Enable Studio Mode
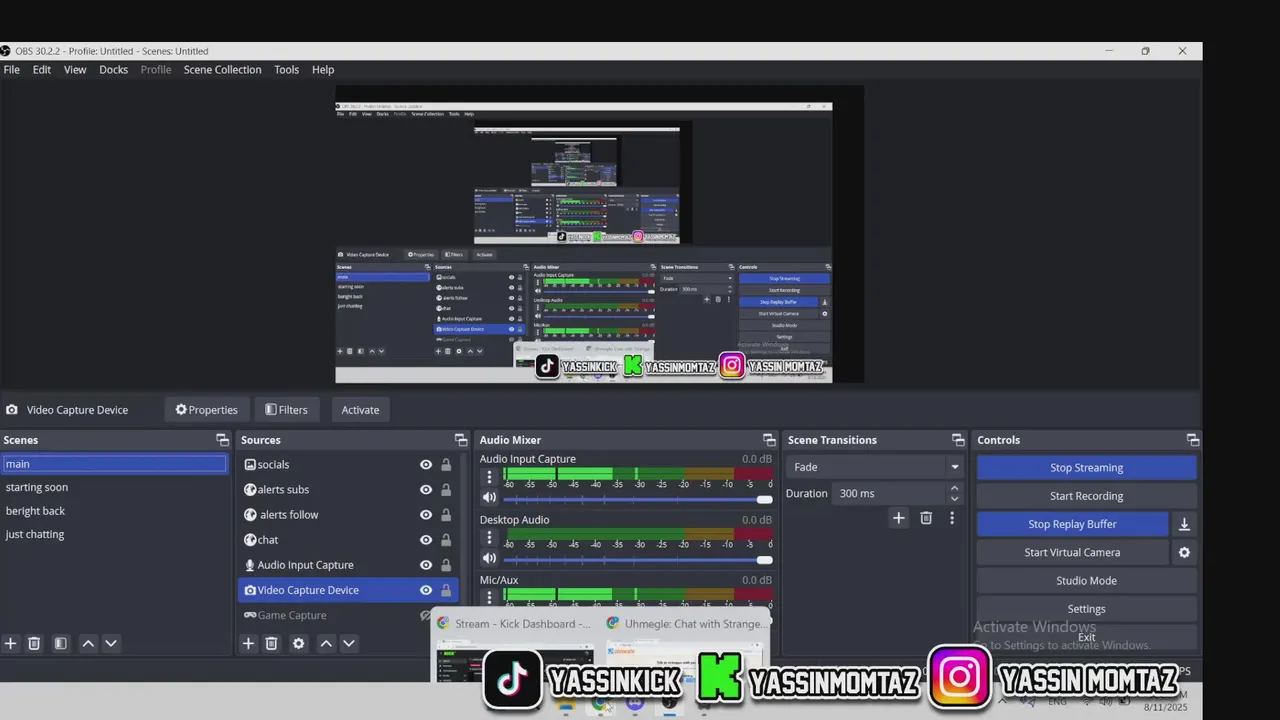 [1086, 581]
